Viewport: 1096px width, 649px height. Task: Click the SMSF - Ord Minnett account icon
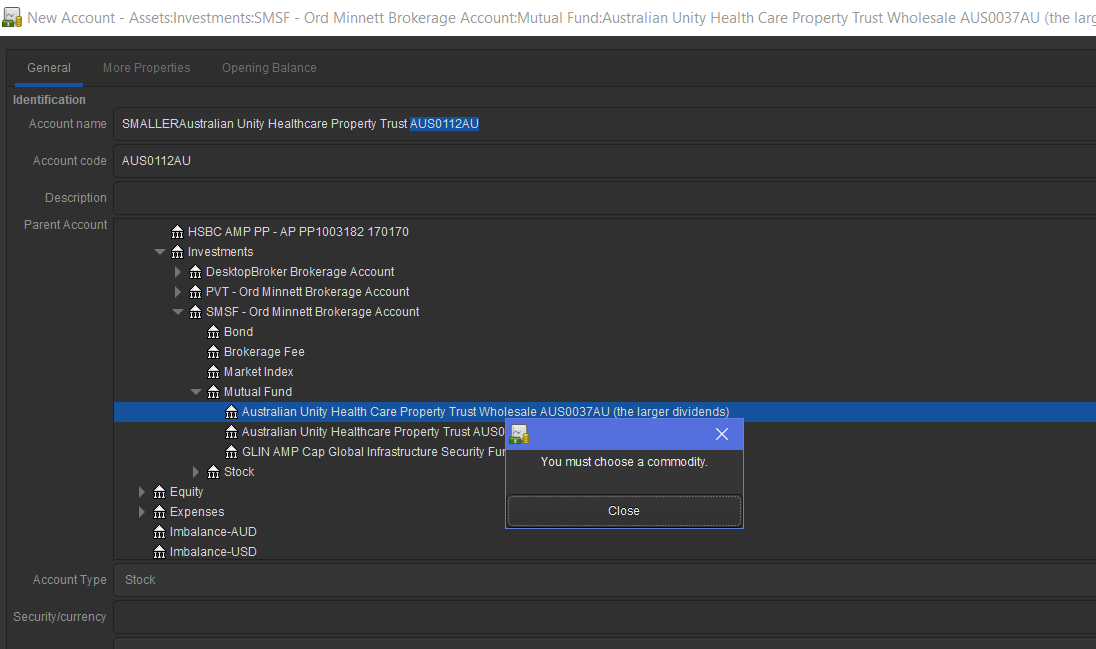click(196, 312)
